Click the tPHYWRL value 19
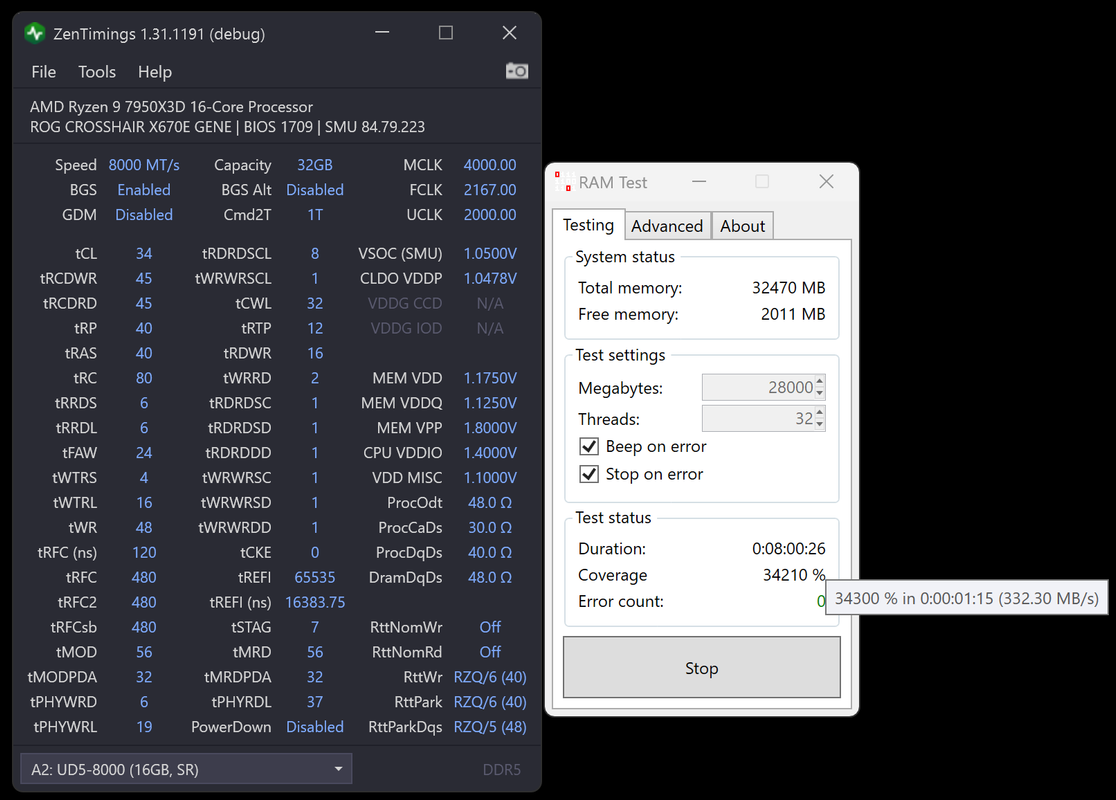1116x800 pixels. click(144, 727)
